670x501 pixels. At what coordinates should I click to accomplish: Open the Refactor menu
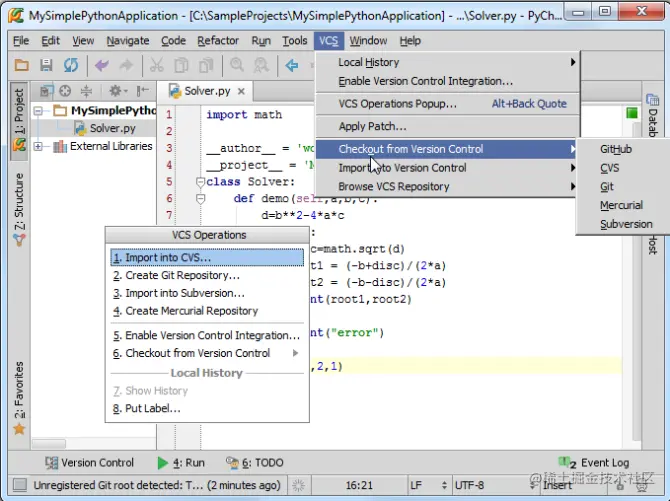(218, 41)
